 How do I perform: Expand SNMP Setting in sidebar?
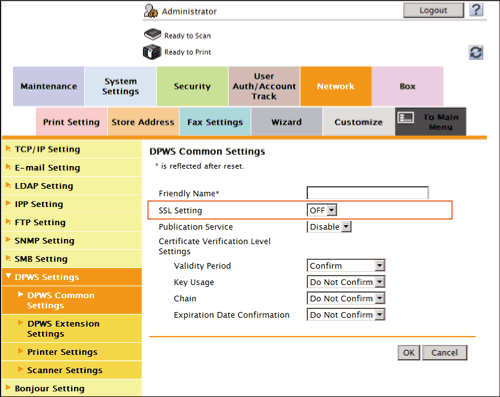click(x=72, y=241)
